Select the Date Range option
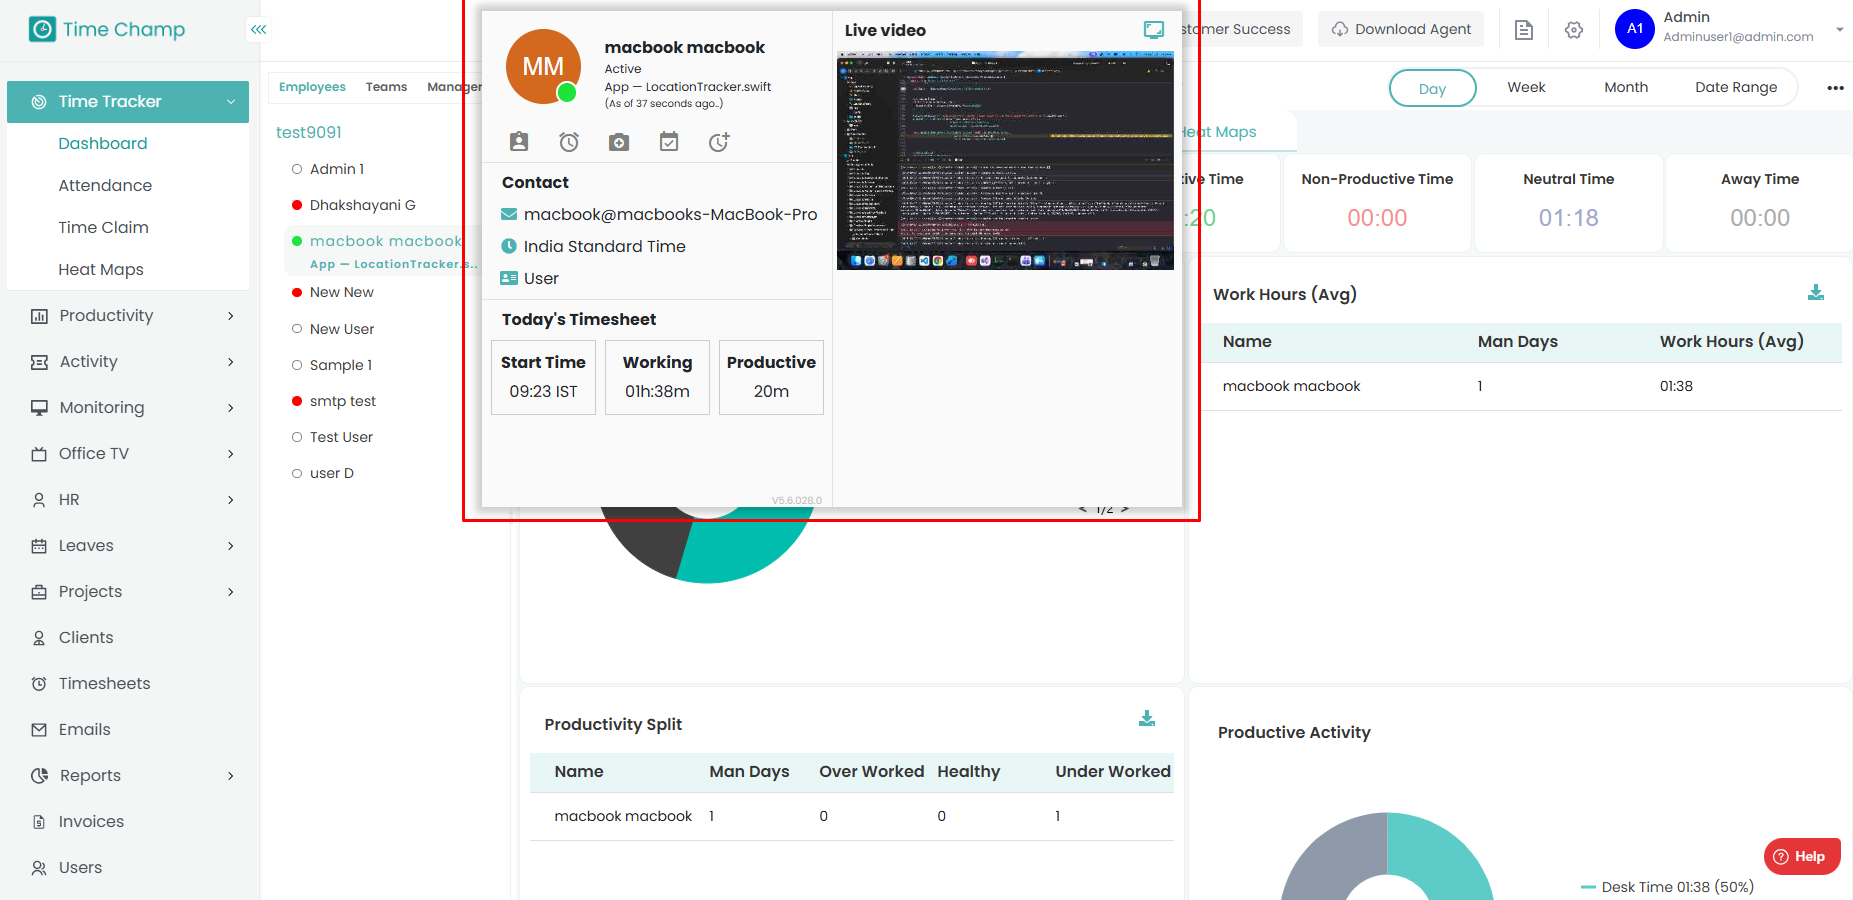1853x900 pixels. (1736, 88)
